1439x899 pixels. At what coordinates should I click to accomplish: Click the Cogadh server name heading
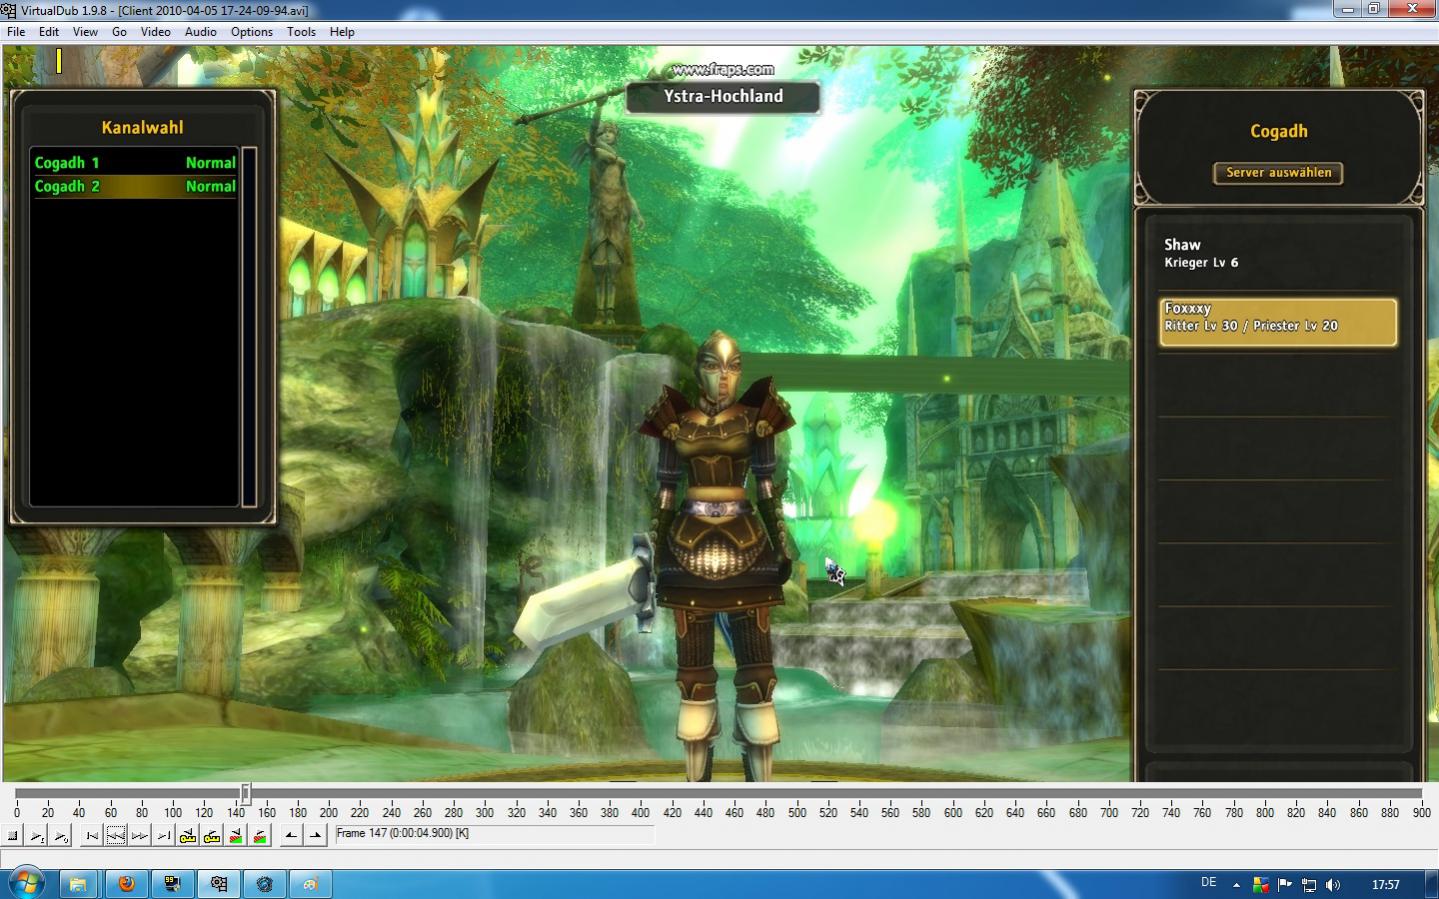[x=1278, y=131]
